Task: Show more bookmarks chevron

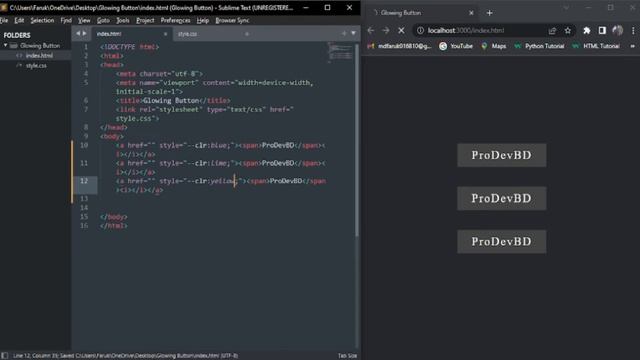Action: coord(633,46)
